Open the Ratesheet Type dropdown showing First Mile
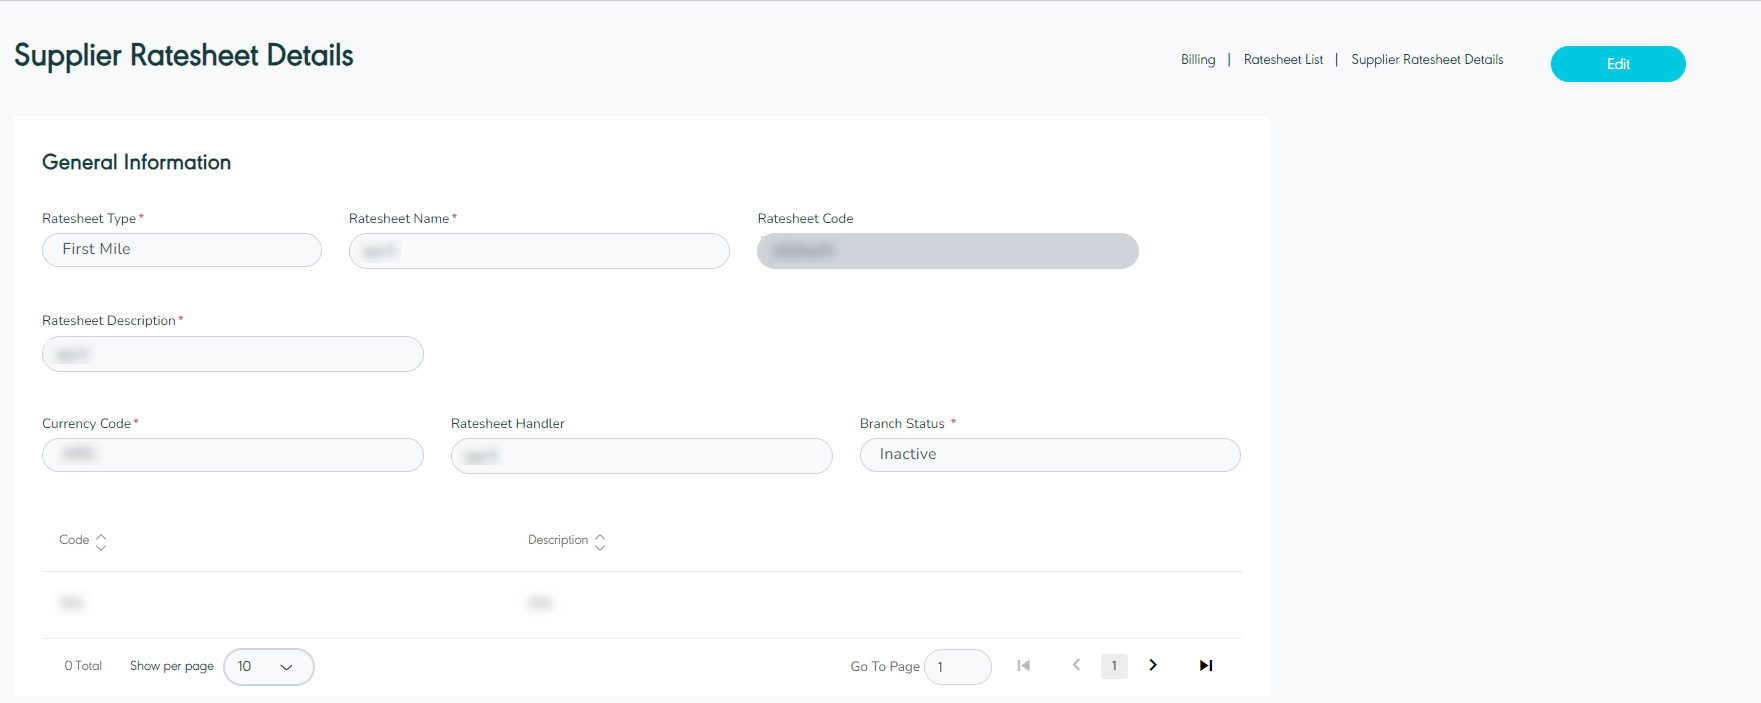The width and height of the screenshot is (1761, 703). pyautogui.click(x=181, y=250)
